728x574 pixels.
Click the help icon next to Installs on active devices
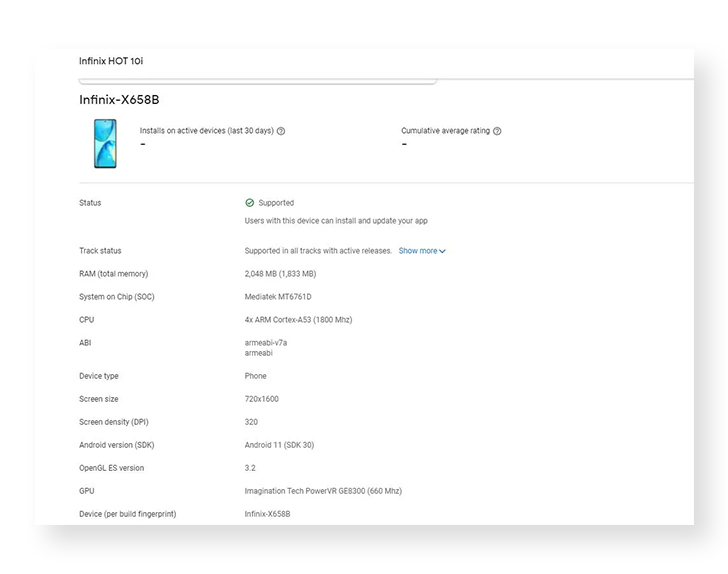coord(281,131)
